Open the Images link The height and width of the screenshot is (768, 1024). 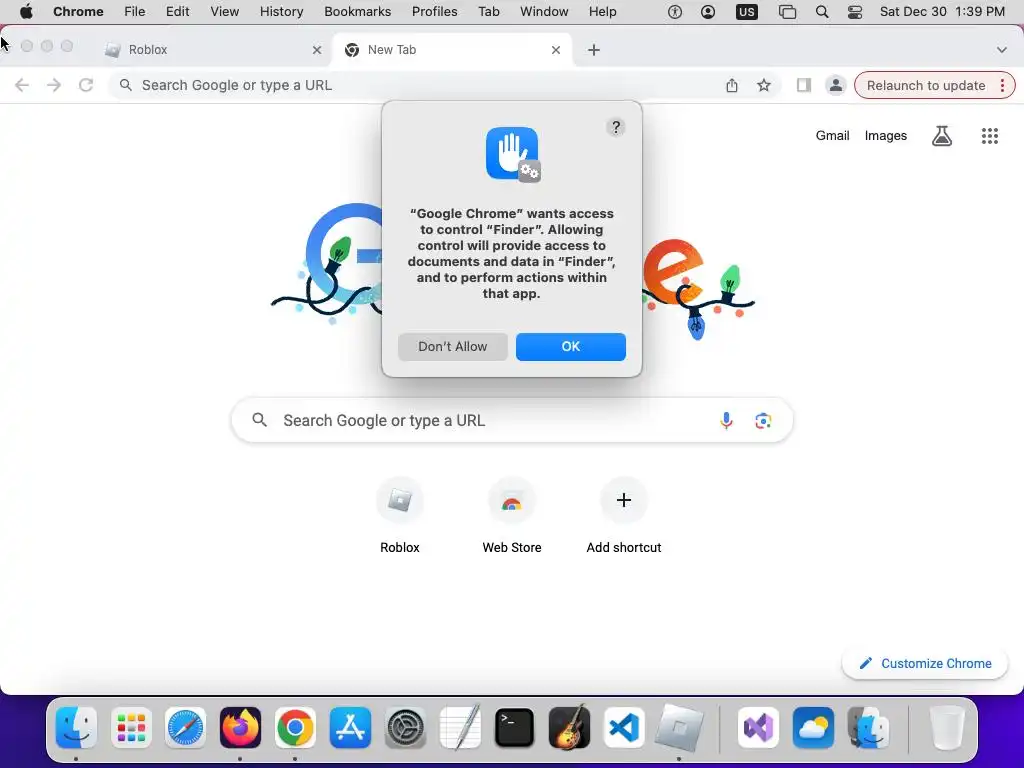(886, 136)
